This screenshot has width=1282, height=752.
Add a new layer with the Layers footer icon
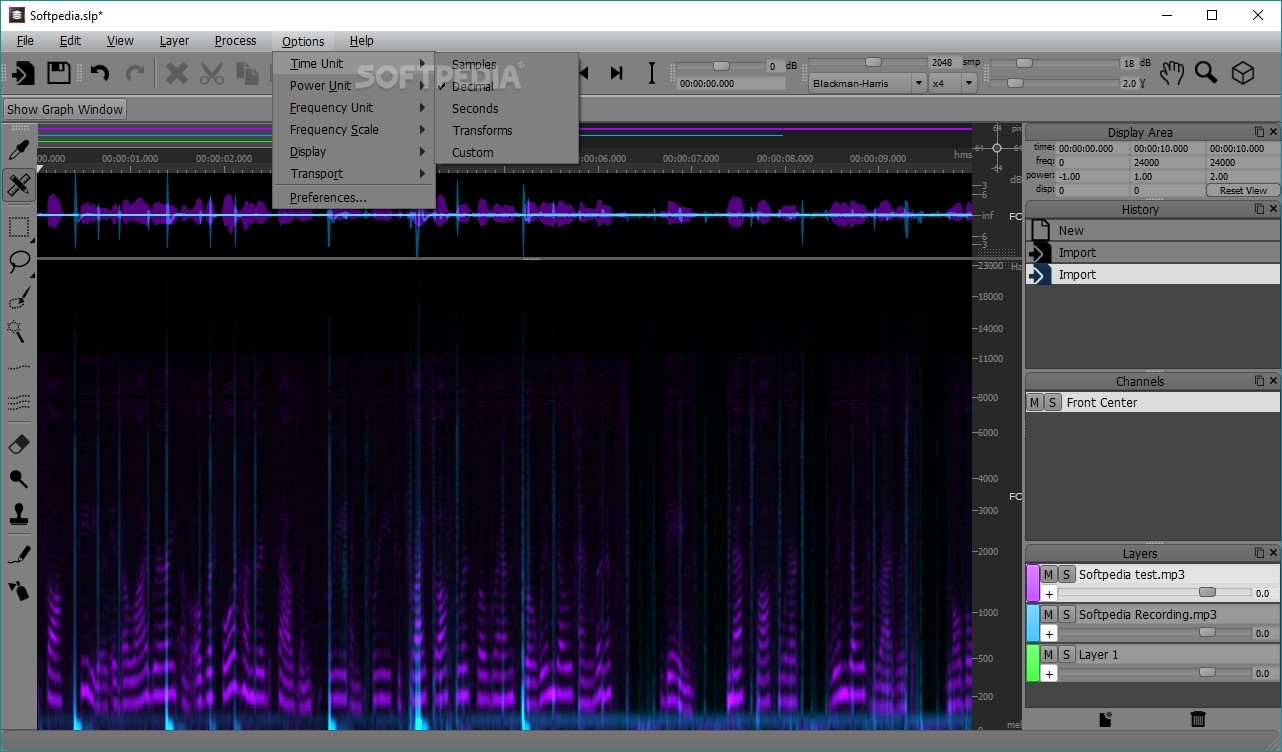1105,719
